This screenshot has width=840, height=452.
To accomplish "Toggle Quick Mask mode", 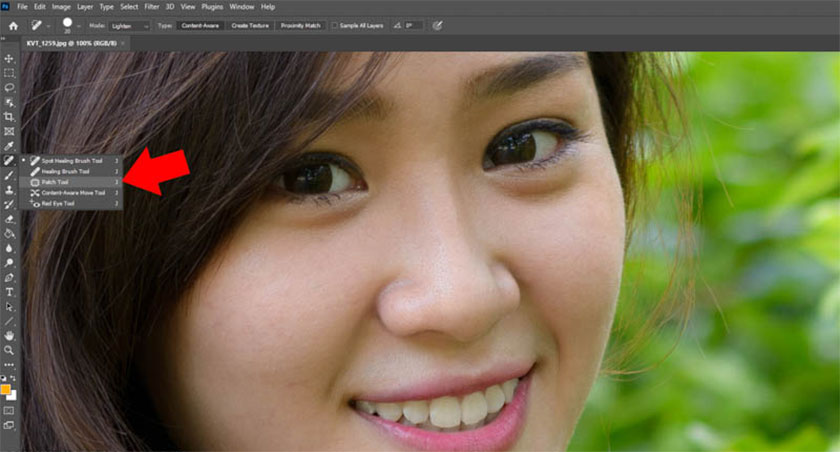I will tap(9, 411).
